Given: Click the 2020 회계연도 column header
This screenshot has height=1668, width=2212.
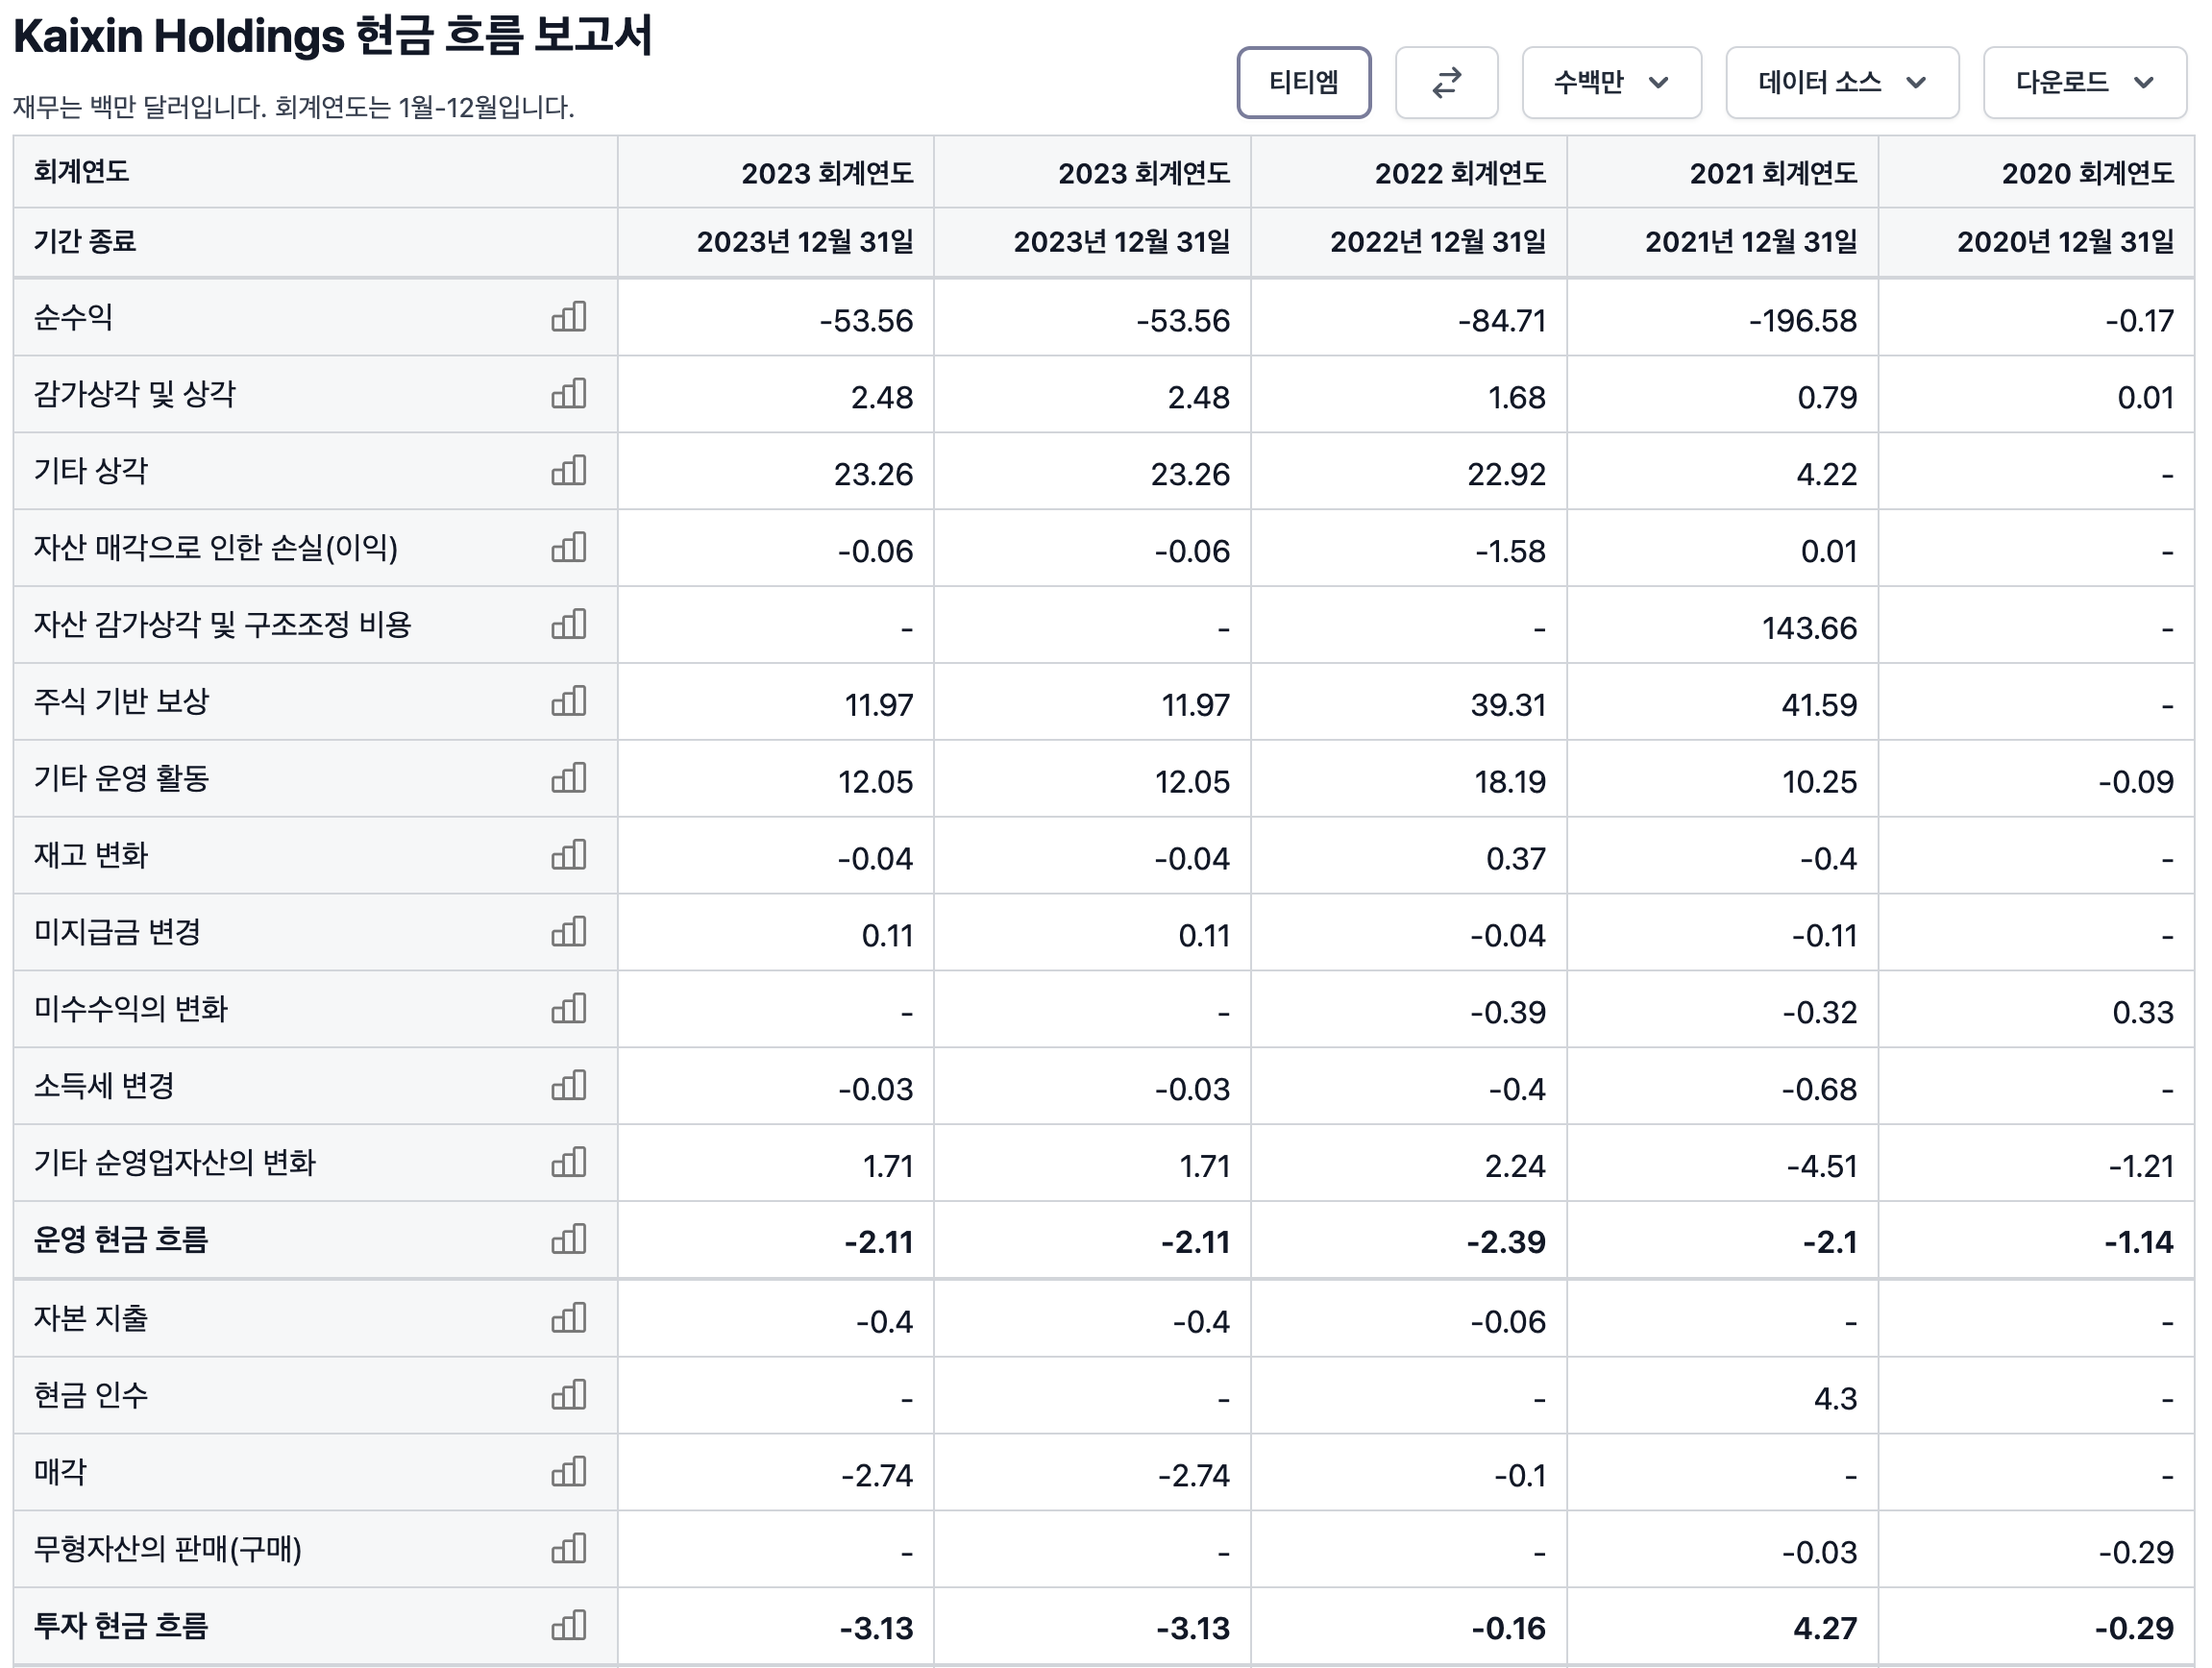Looking at the screenshot, I should point(2087,173).
